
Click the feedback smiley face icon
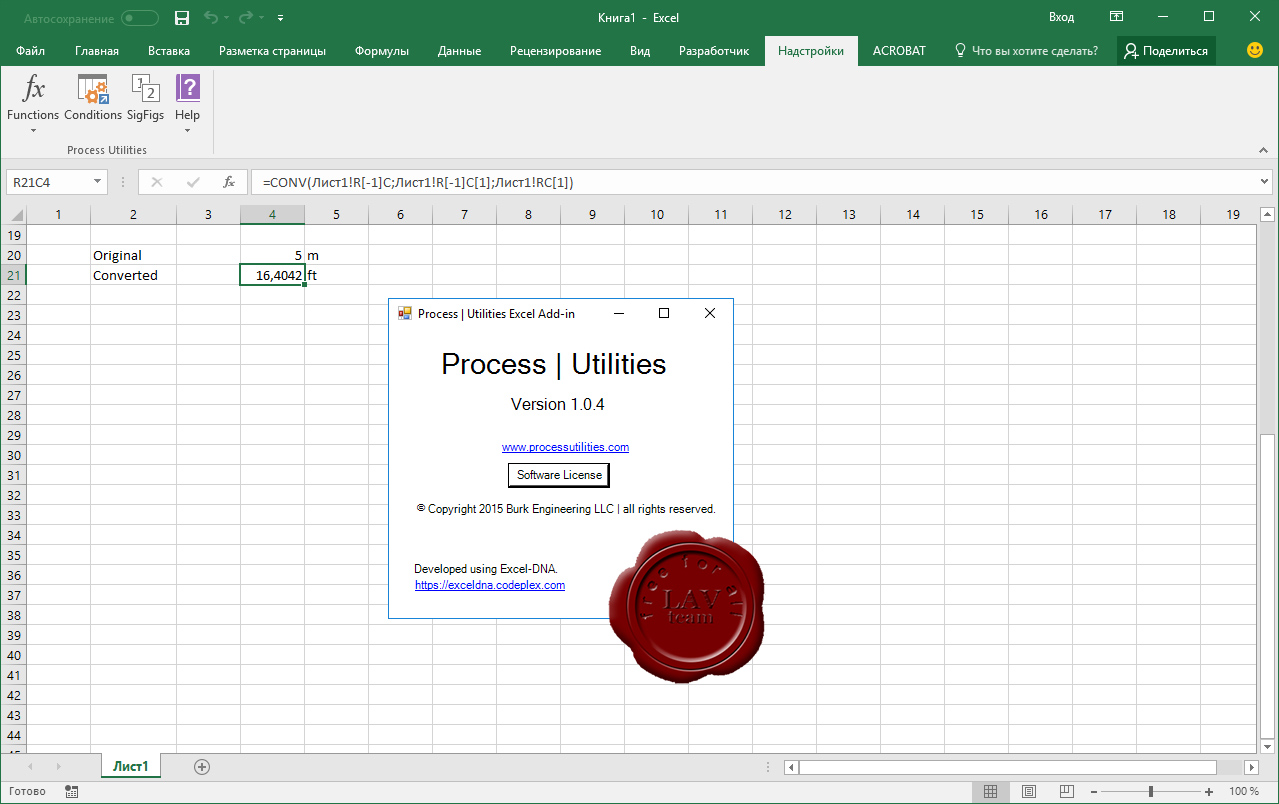pos(1255,50)
